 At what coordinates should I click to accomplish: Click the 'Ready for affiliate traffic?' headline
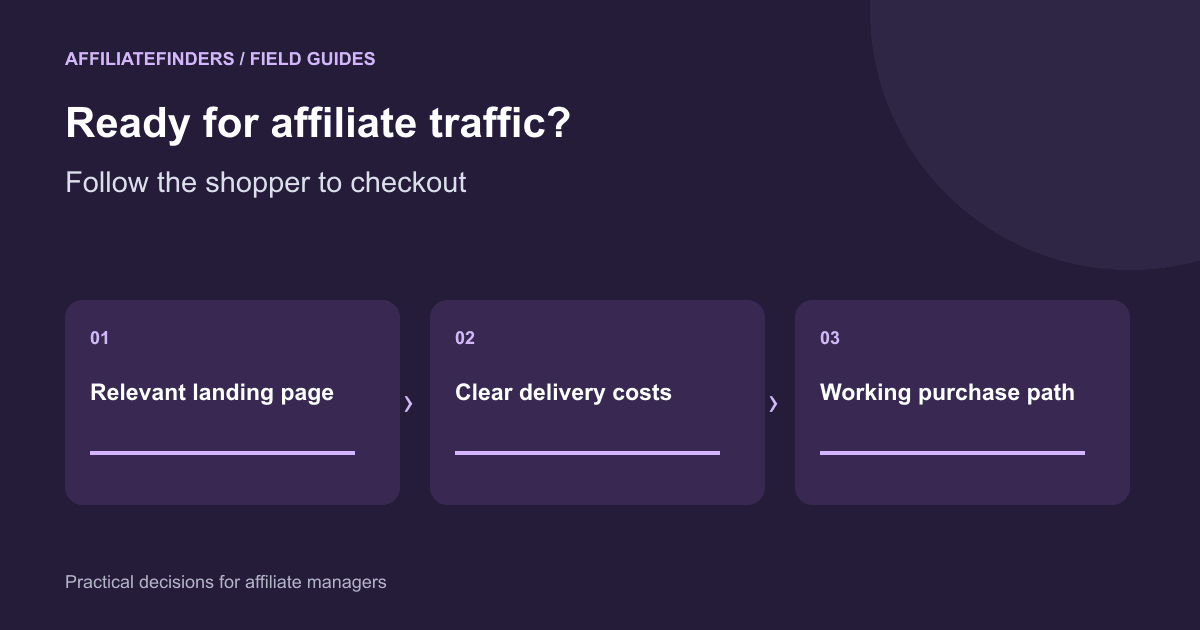(x=317, y=124)
